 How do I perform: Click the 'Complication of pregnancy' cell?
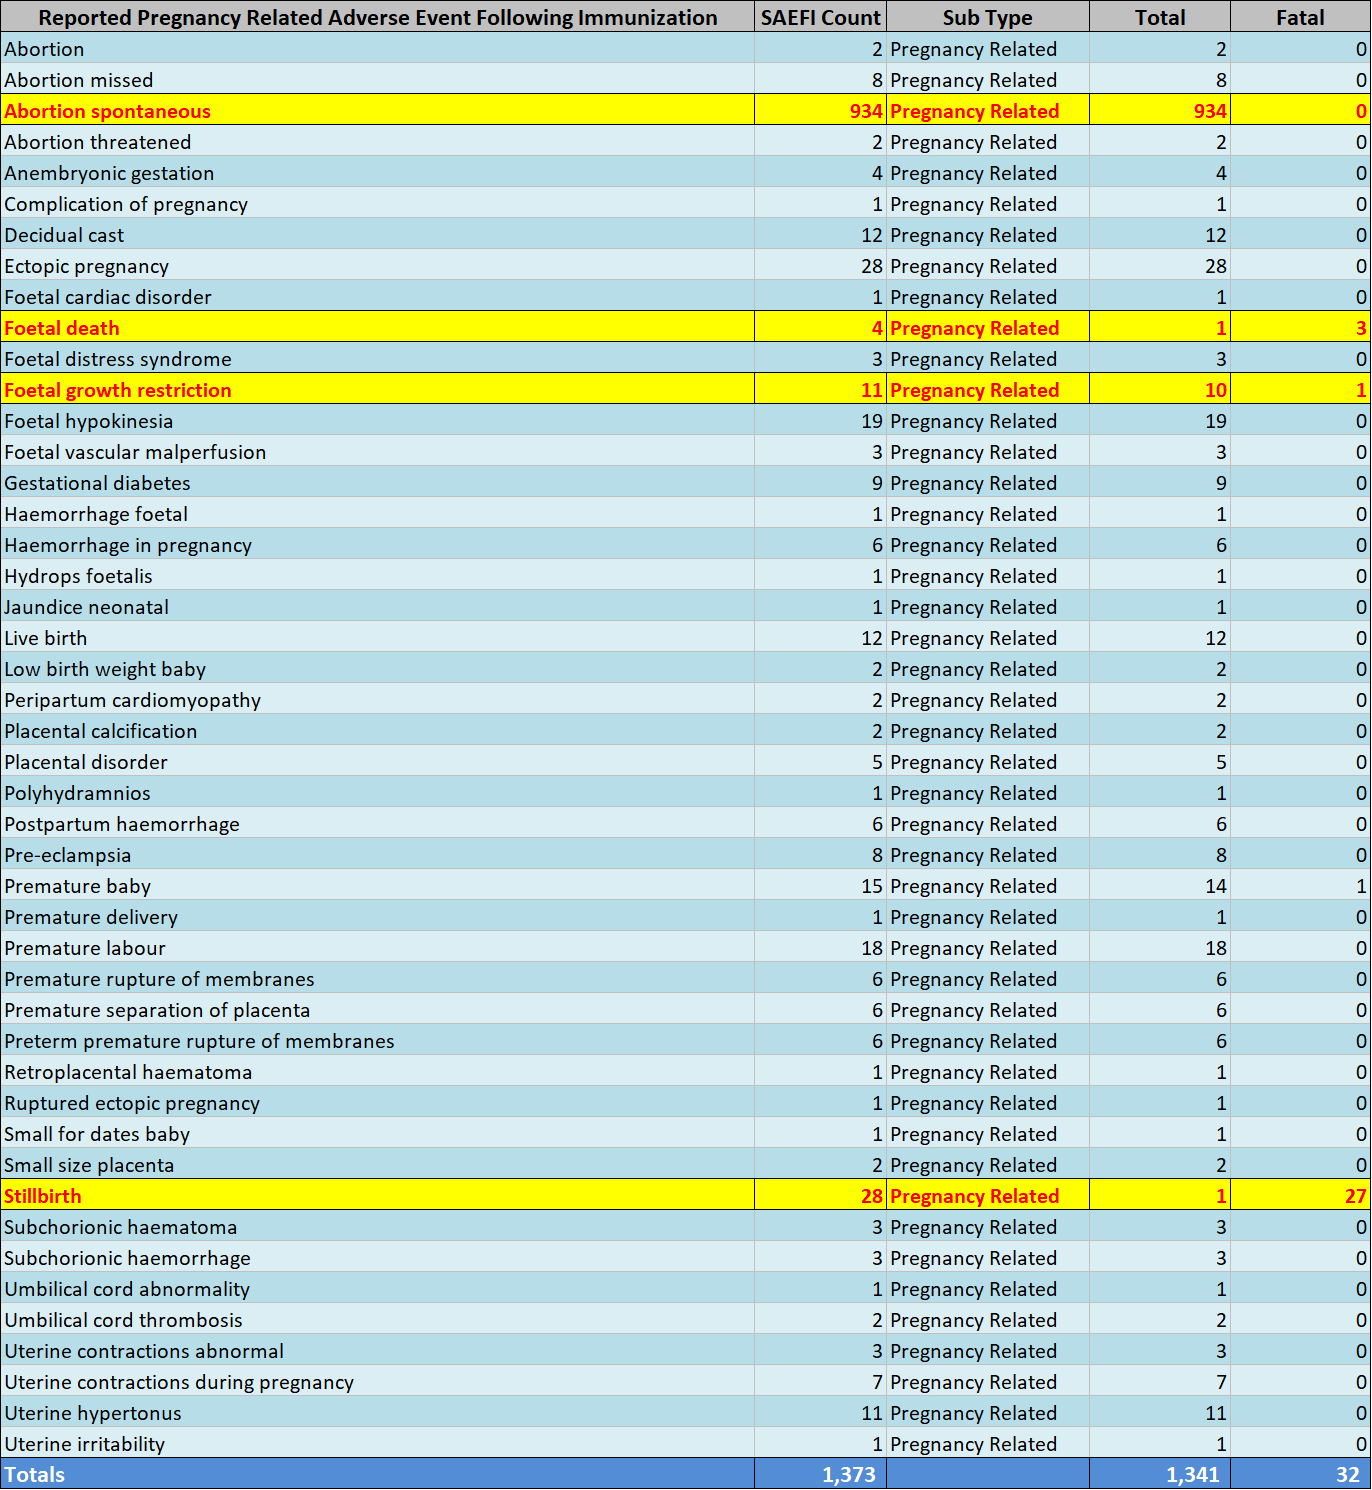coord(377,204)
